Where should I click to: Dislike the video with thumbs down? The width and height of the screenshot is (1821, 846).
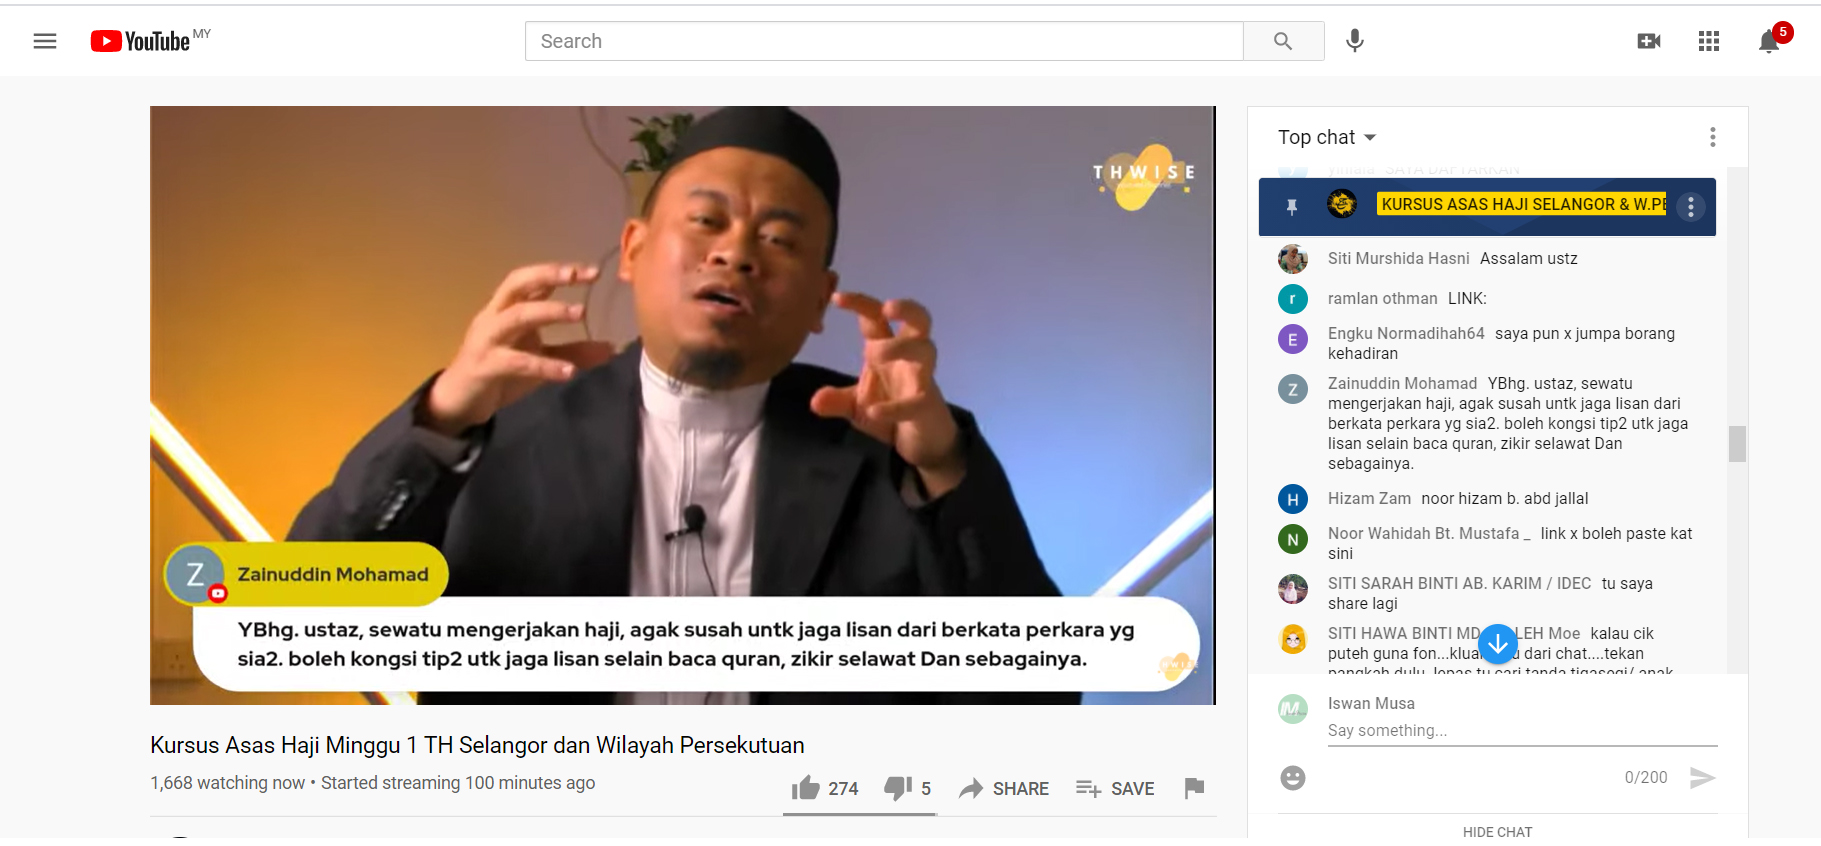(x=908, y=788)
